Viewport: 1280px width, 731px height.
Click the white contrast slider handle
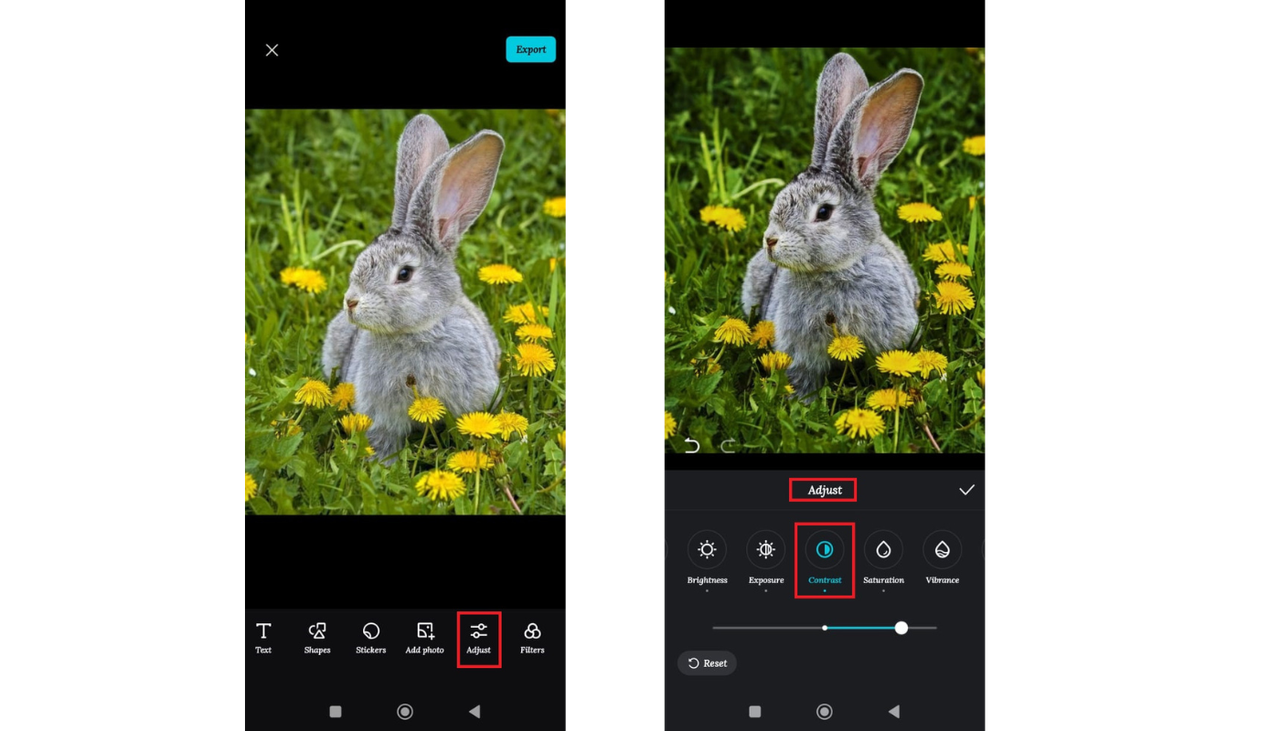(x=901, y=628)
